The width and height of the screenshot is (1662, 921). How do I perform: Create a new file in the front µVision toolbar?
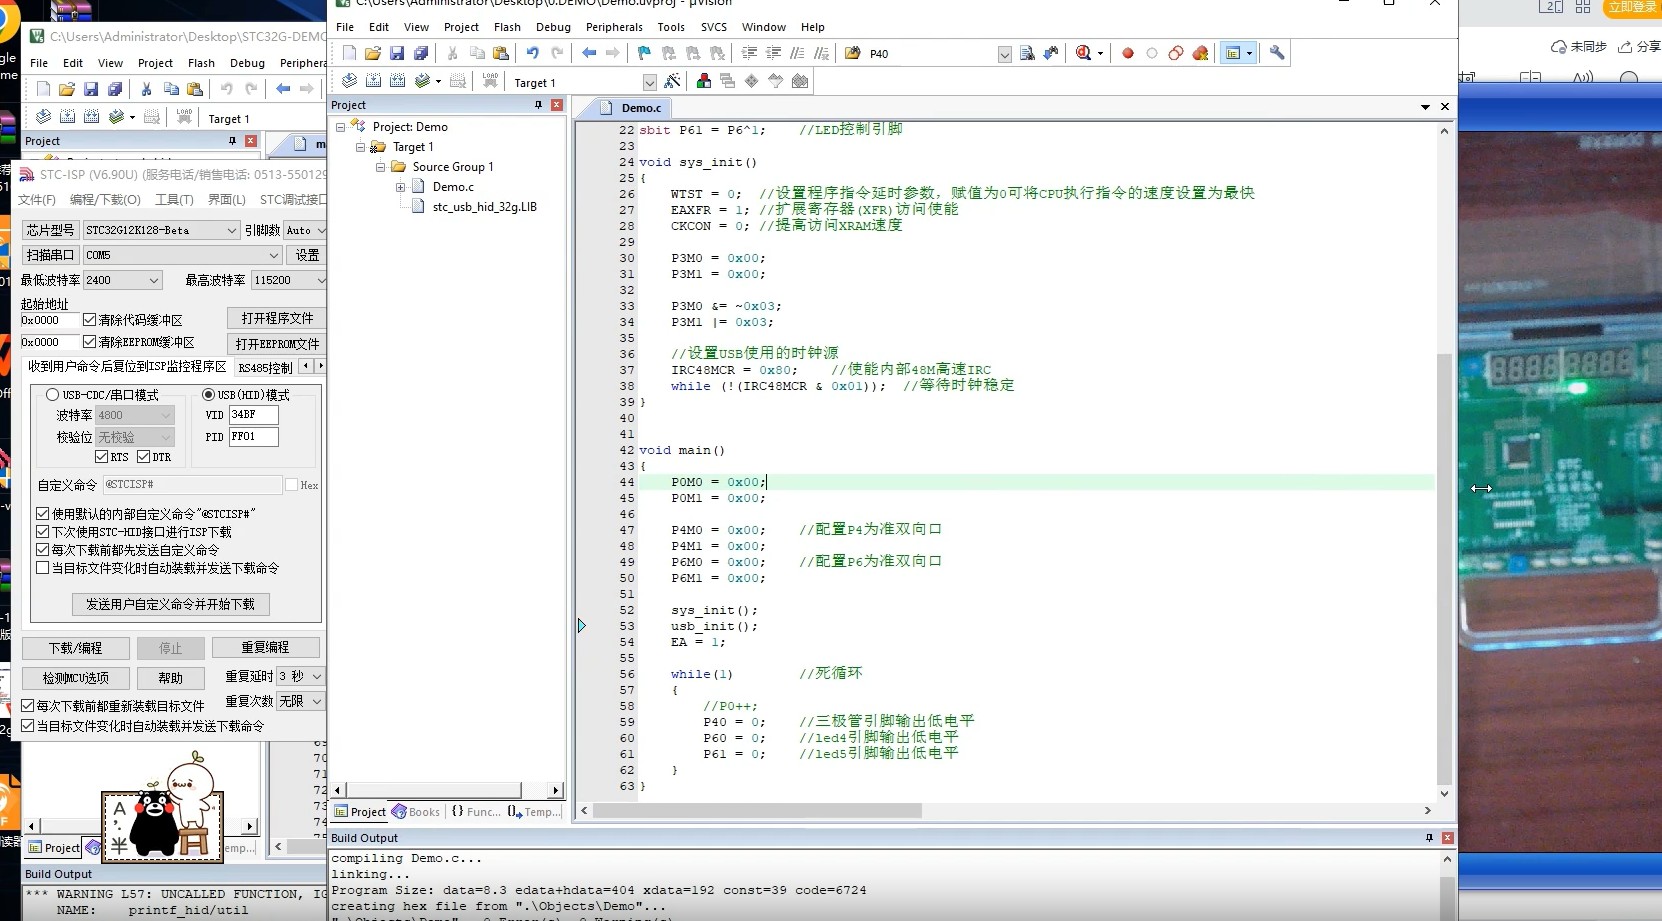349,53
